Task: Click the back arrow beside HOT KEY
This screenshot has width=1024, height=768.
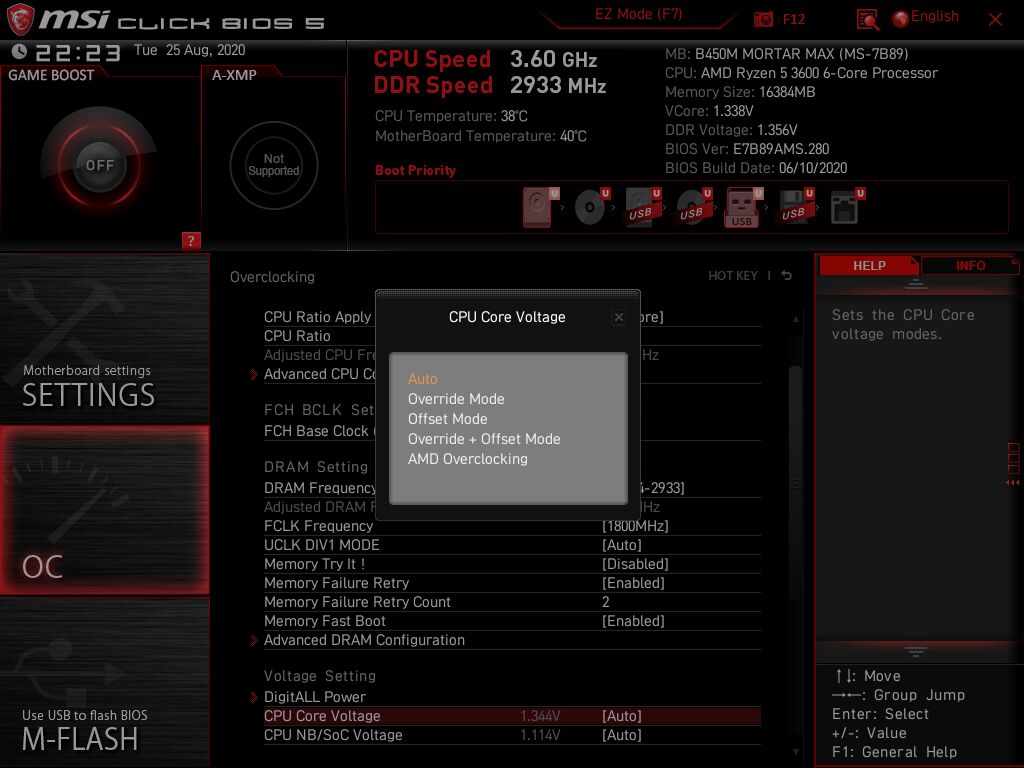Action: coord(786,276)
